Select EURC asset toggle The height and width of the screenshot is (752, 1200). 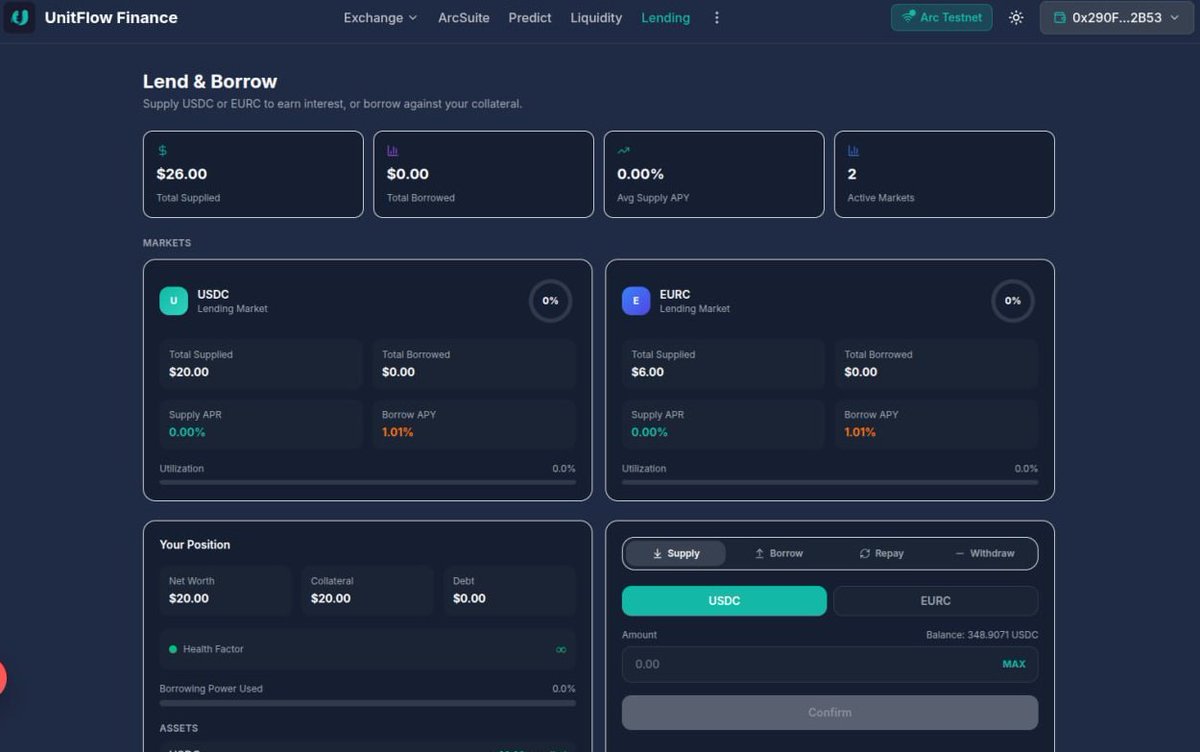coord(935,601)
